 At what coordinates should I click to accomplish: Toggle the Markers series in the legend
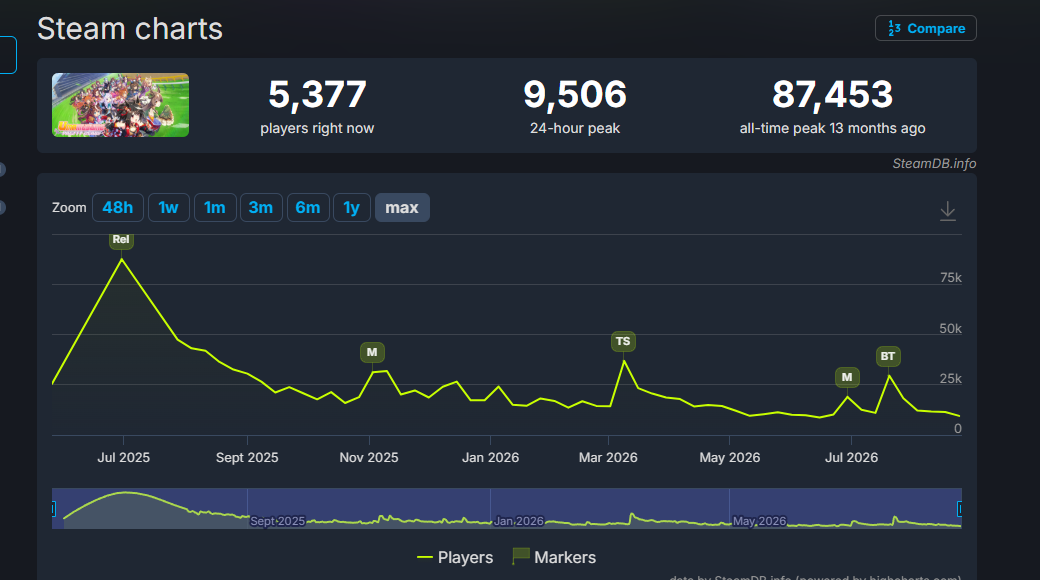pos(554,557)
